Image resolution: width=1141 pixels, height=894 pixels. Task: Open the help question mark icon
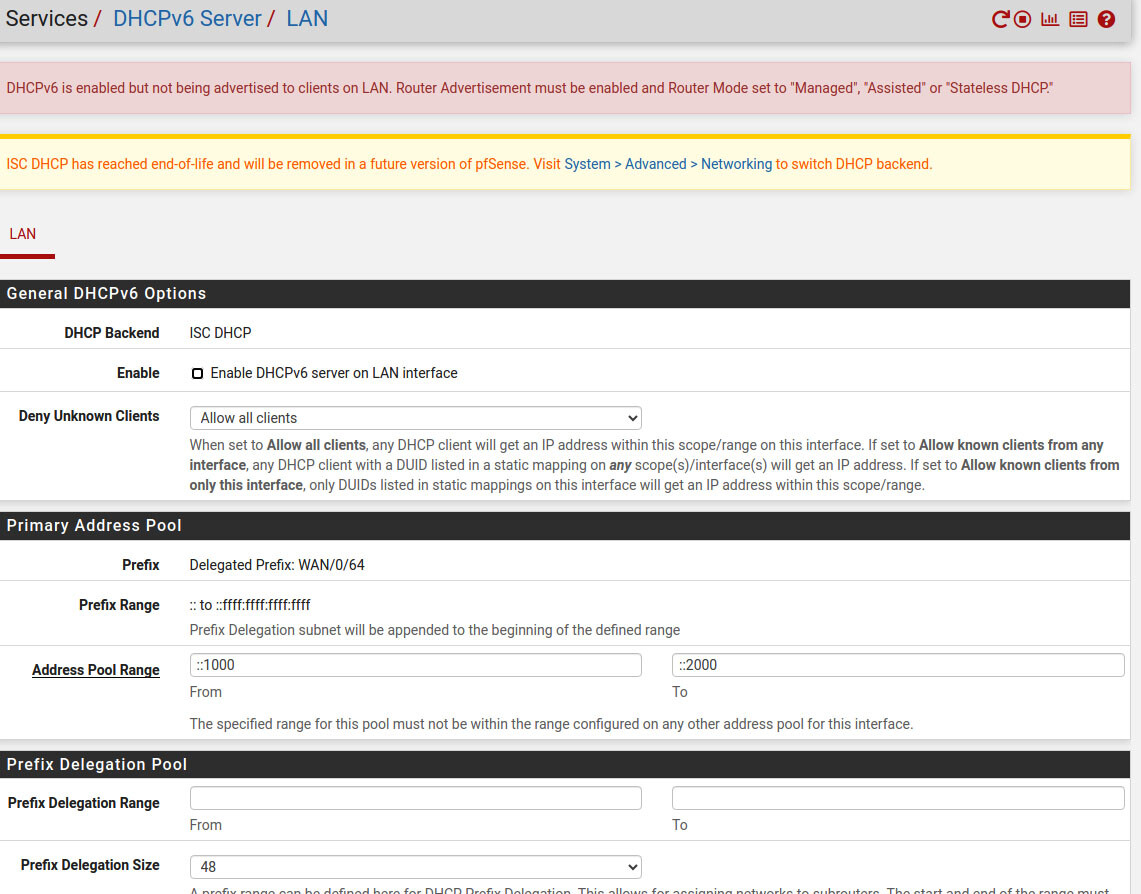(1106, 20)
